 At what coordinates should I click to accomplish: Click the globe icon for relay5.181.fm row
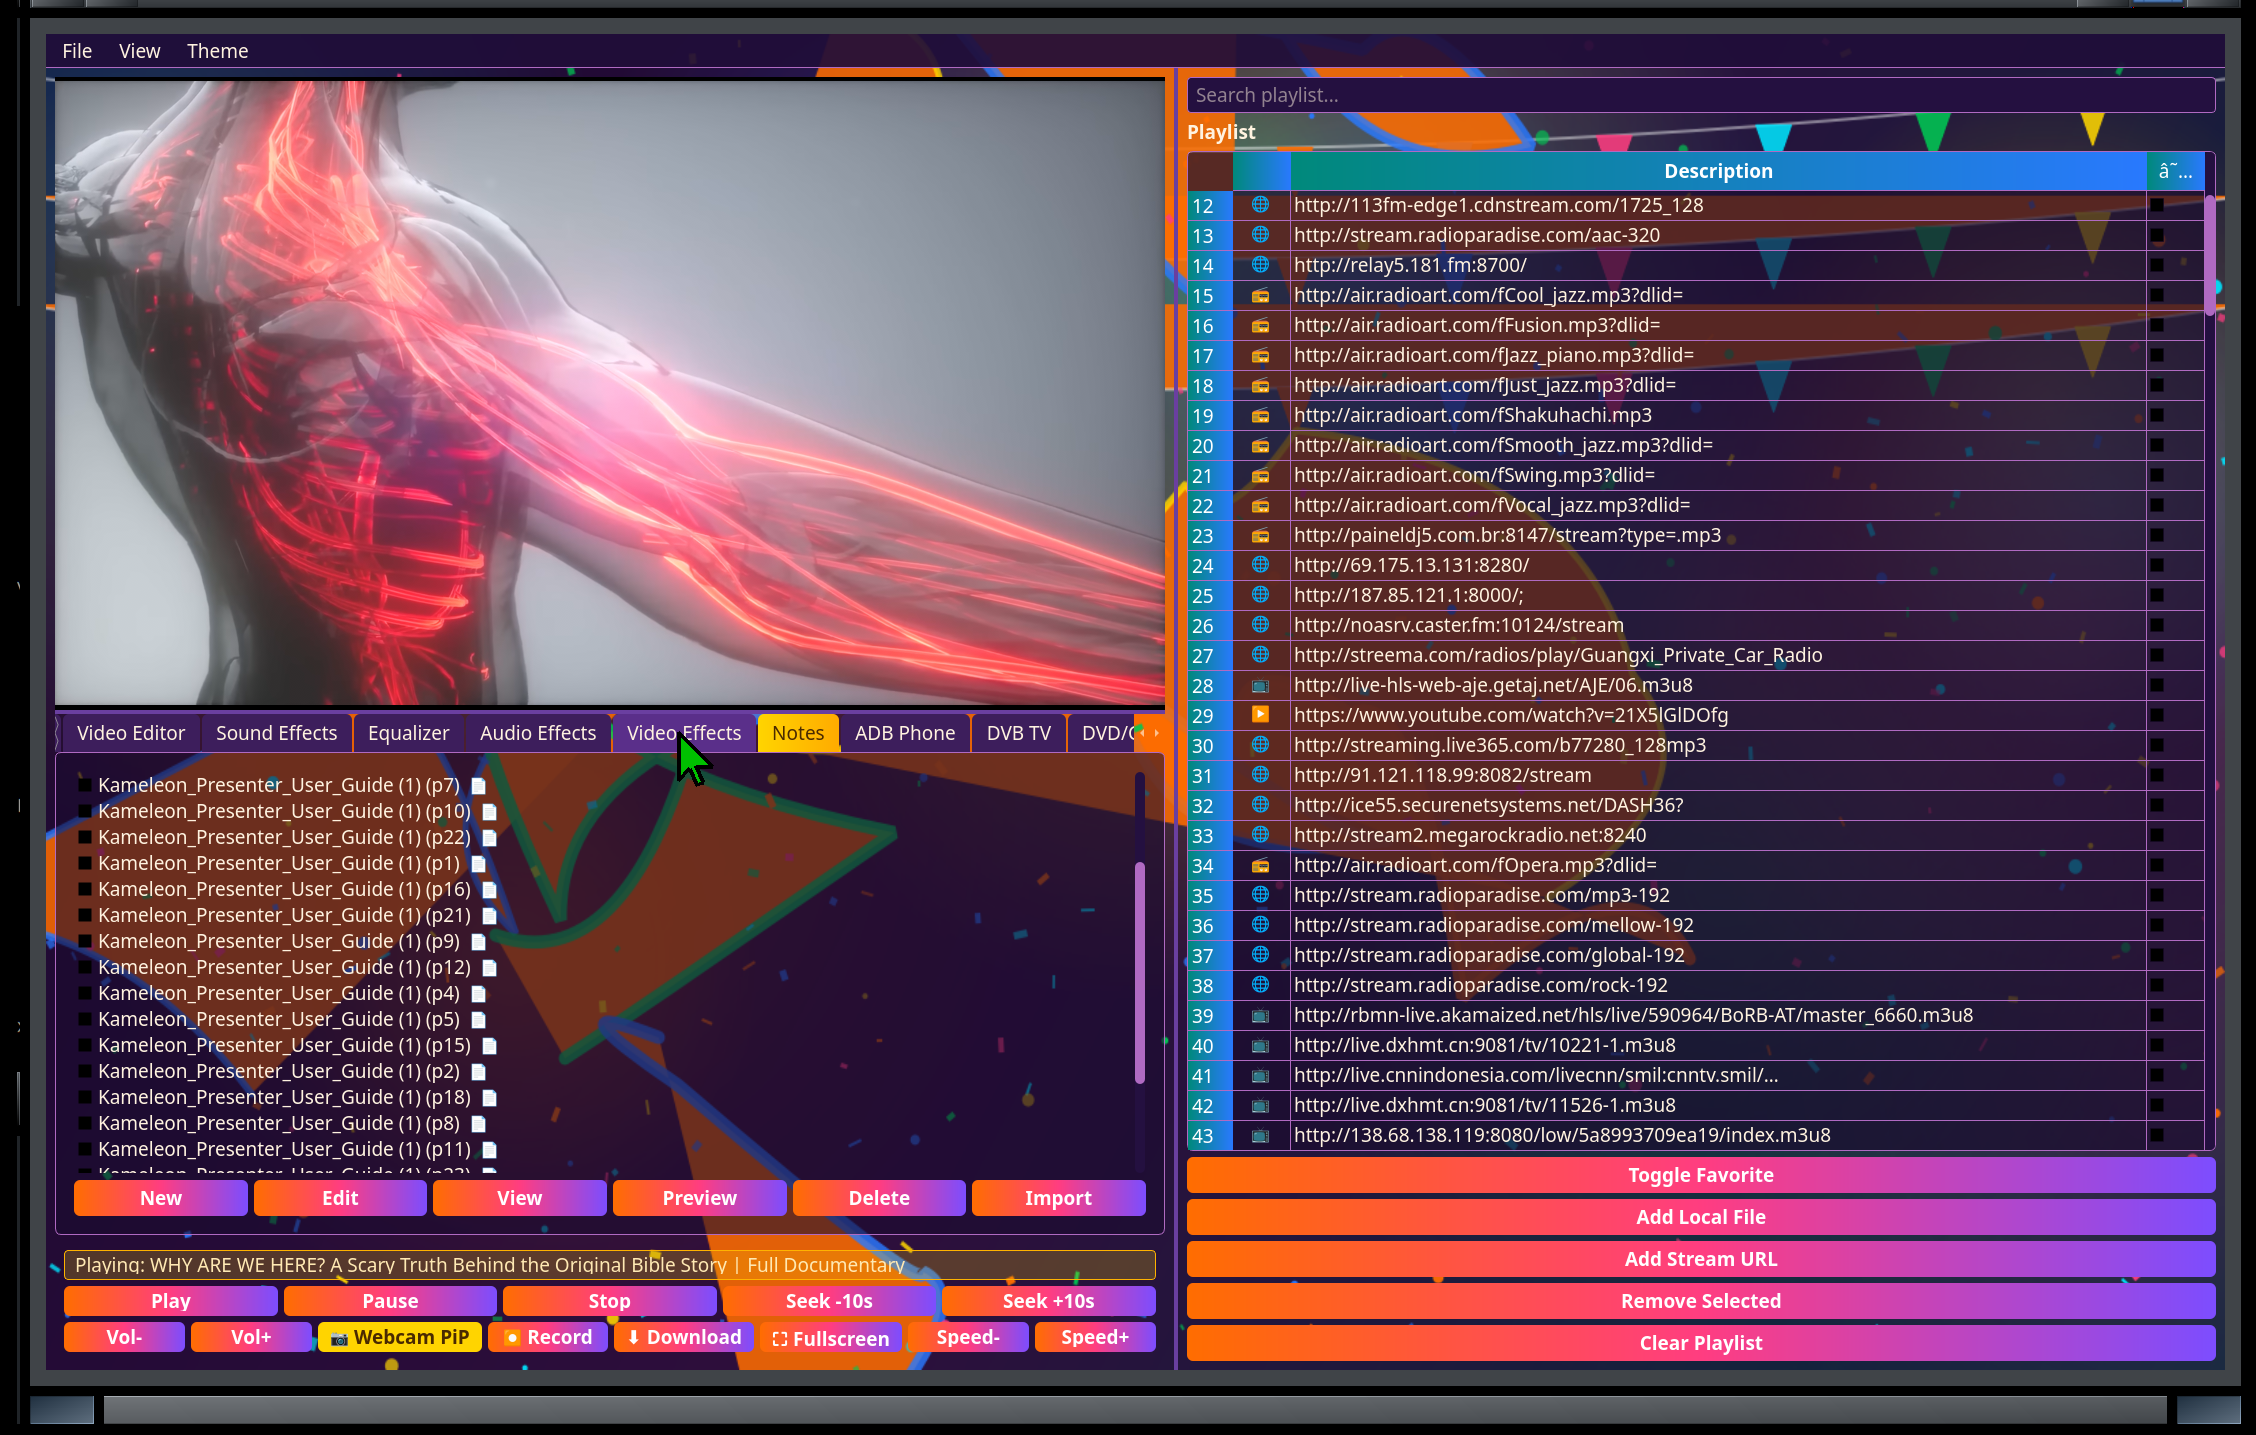tap(1260, 265)
